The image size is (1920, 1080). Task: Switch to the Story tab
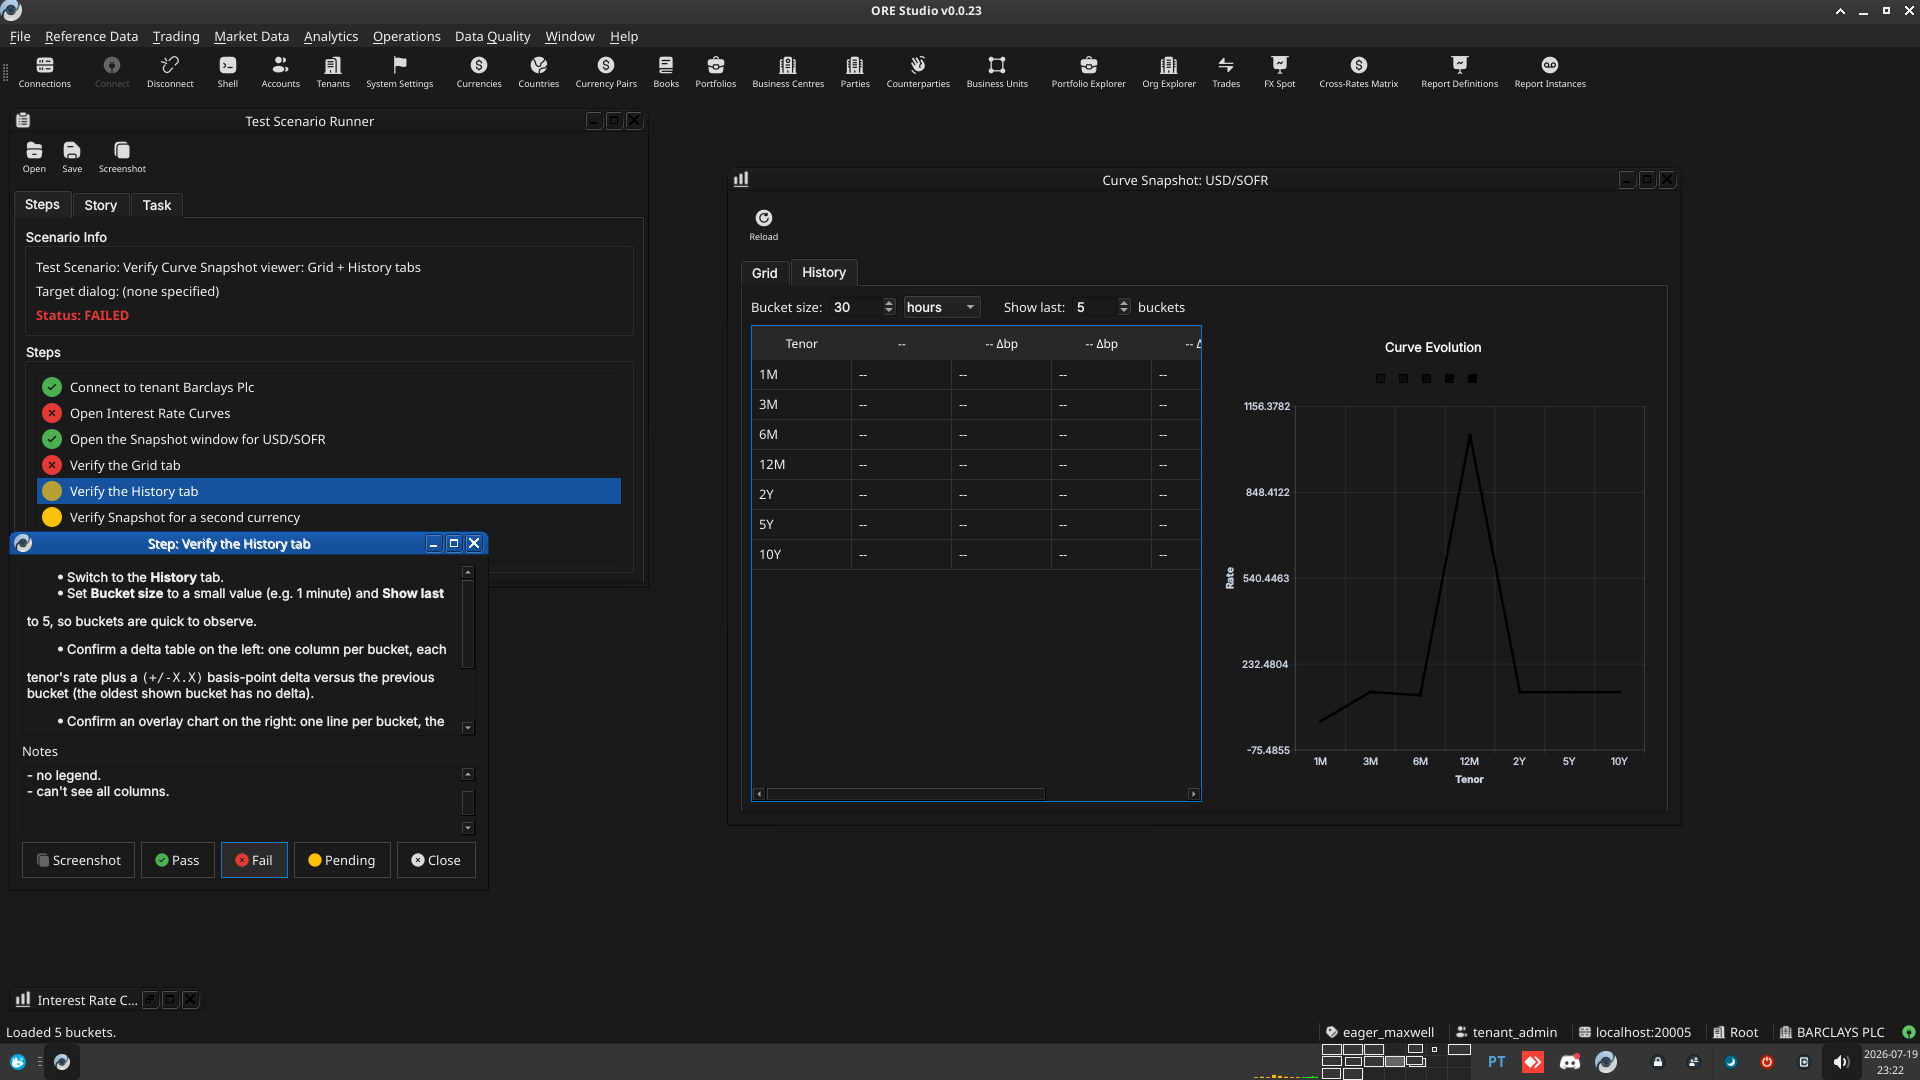100,205
